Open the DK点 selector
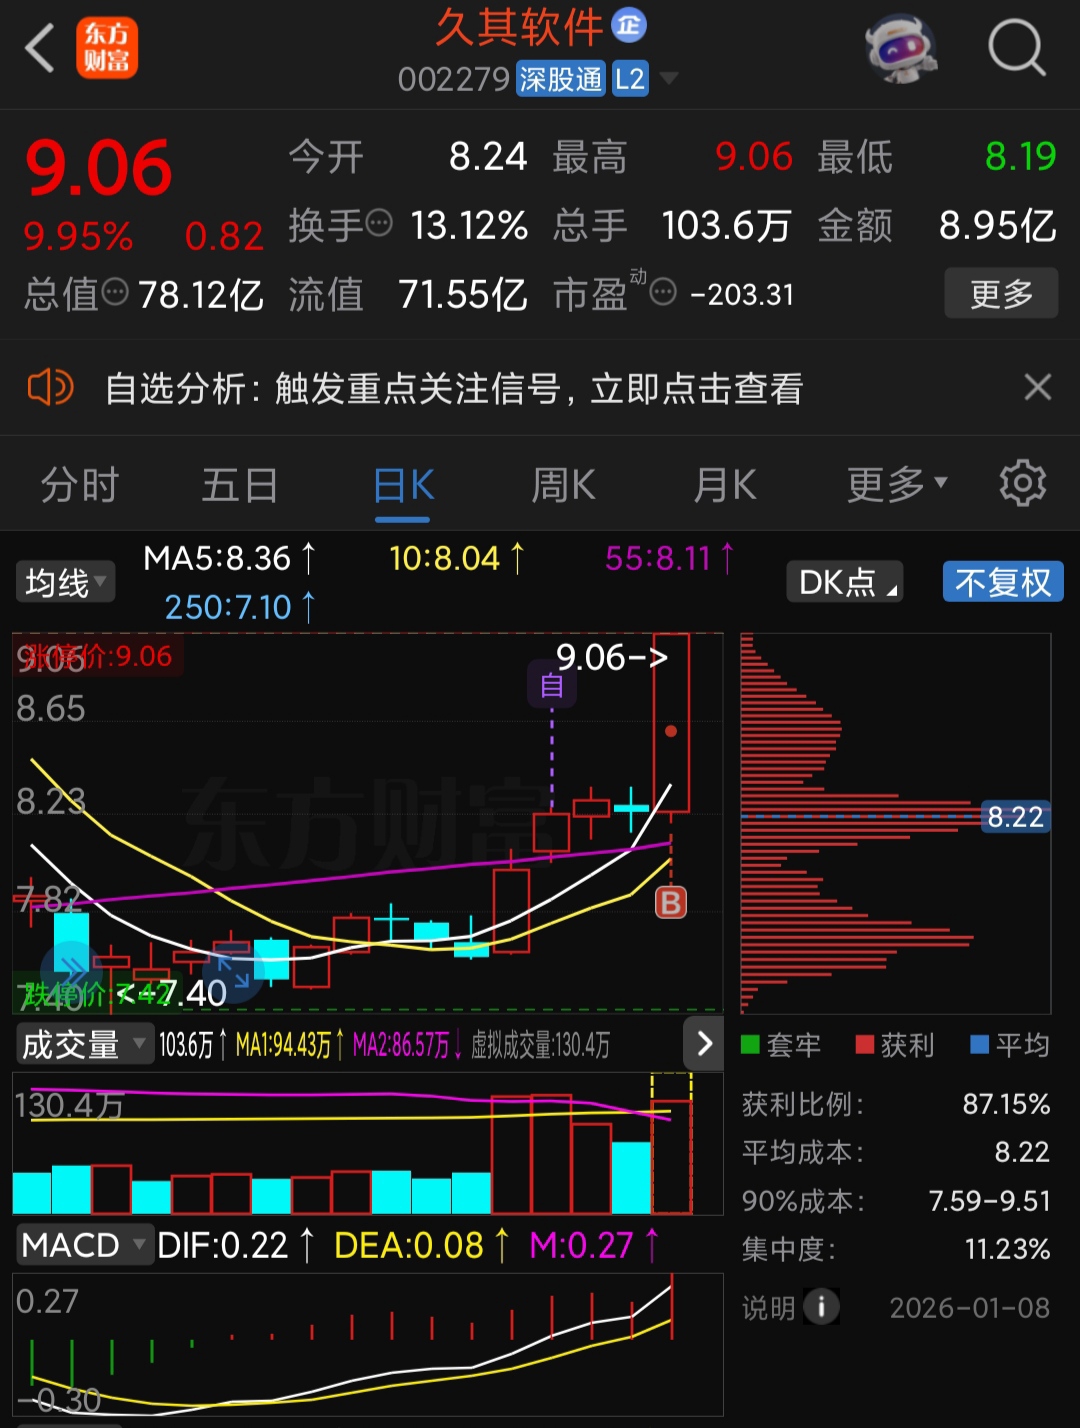1080x1428 pixels. 845,582
